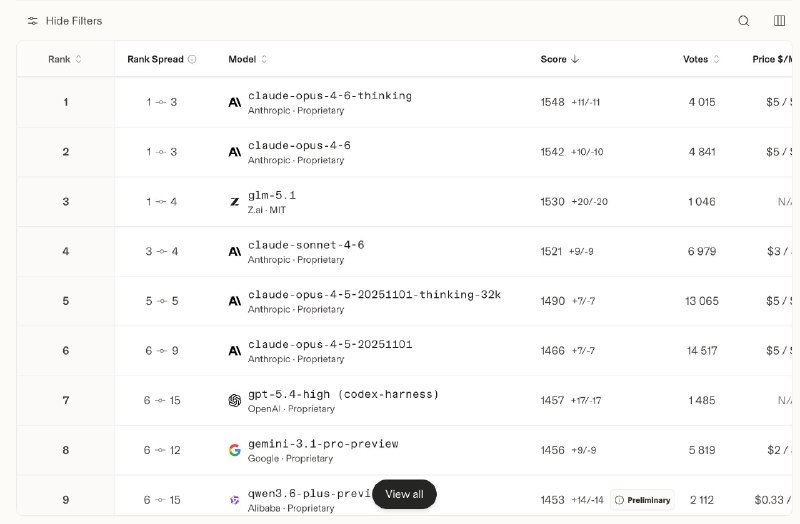Click the Alibaba logo beside qwen3.6-plus
Viewport: 800px width, 524px height.
[x=234, y=500]
